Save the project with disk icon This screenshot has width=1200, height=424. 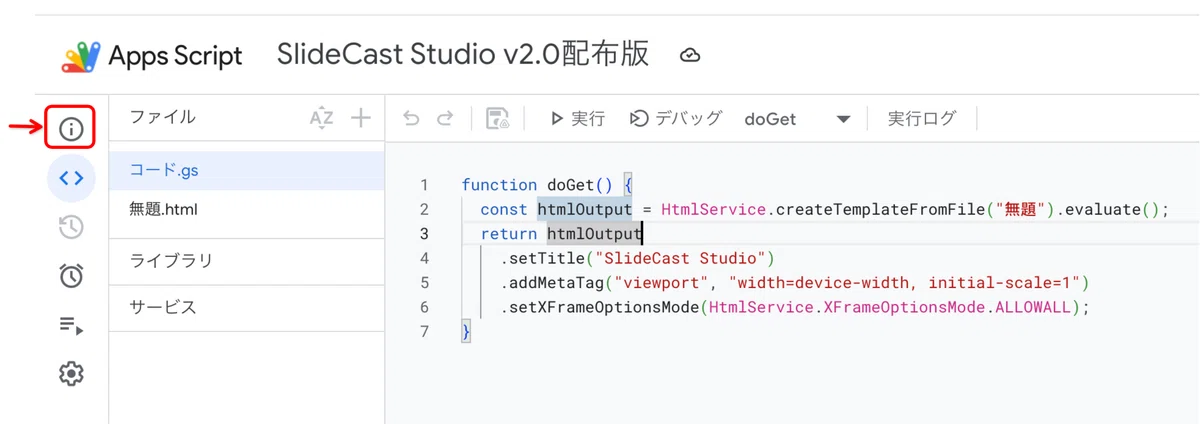[x=498, y=119]
